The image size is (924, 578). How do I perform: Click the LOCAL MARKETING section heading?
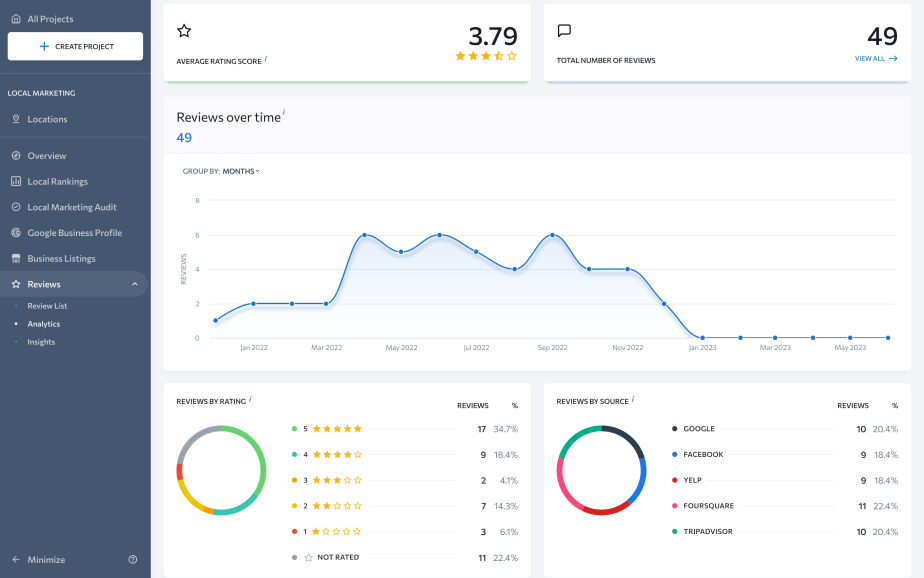pos(41,93)
